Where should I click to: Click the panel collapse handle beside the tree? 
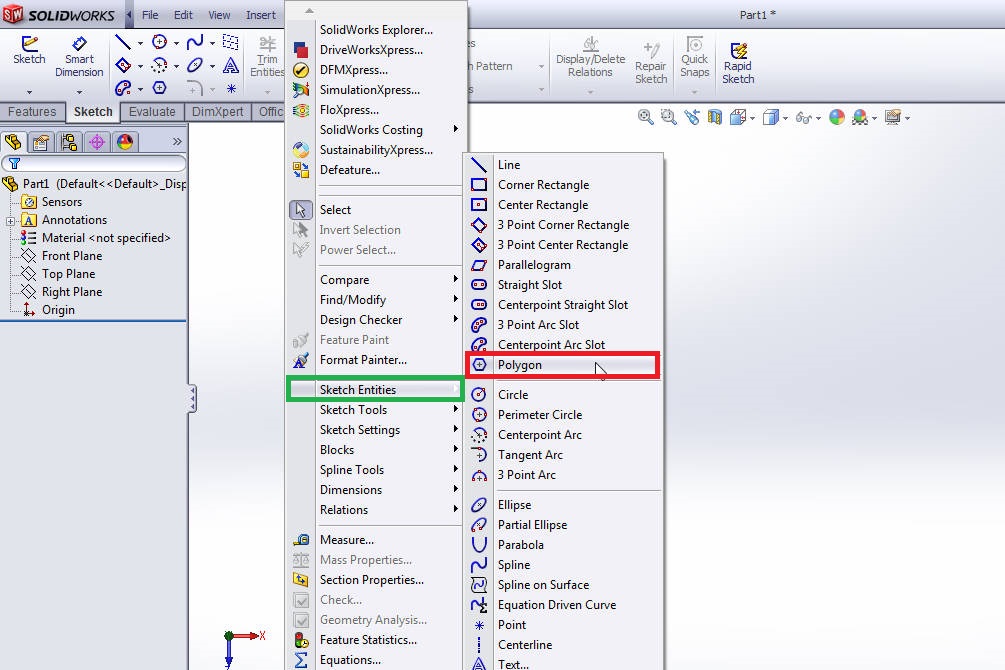tap(192, 399)
